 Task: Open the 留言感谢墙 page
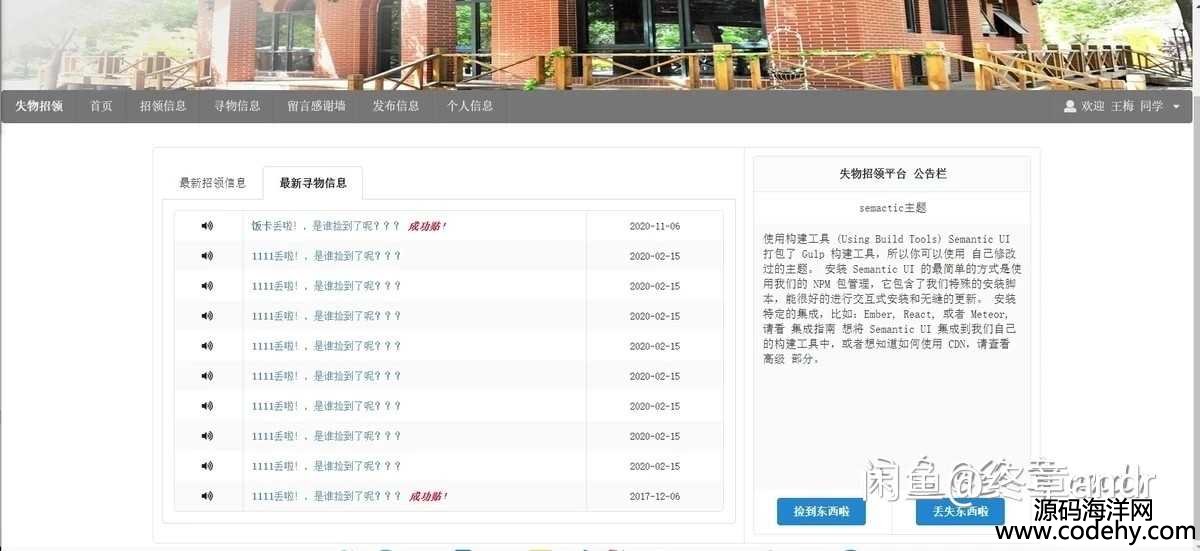316,106
